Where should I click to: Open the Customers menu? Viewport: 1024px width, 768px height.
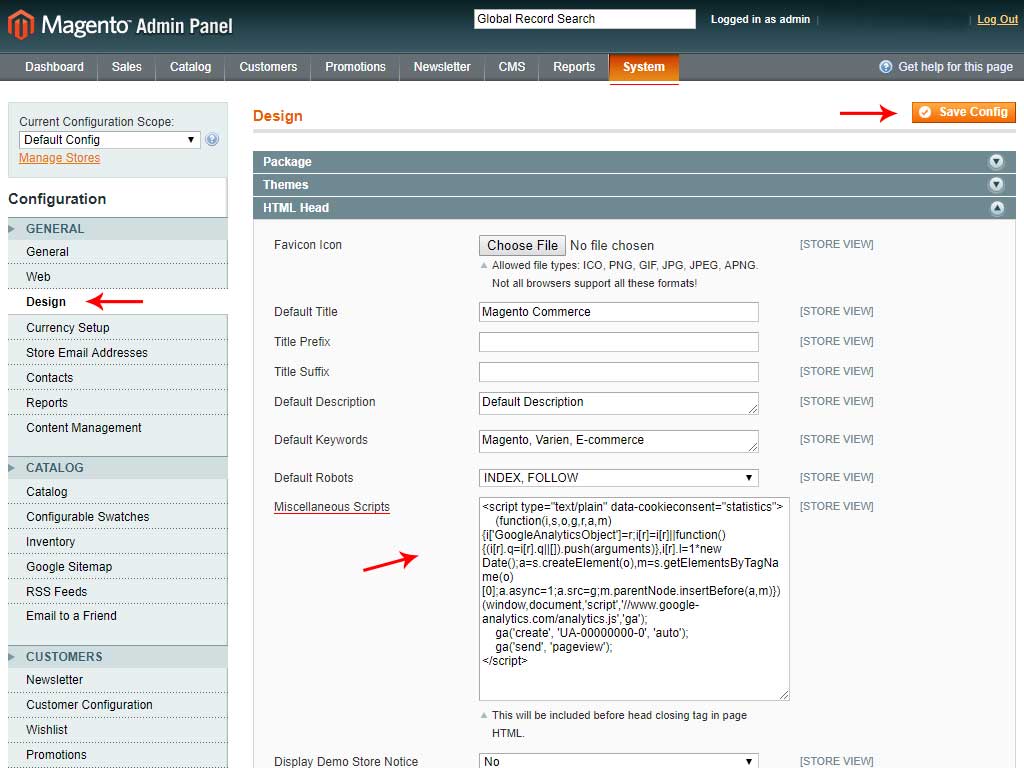pos(268,67)
